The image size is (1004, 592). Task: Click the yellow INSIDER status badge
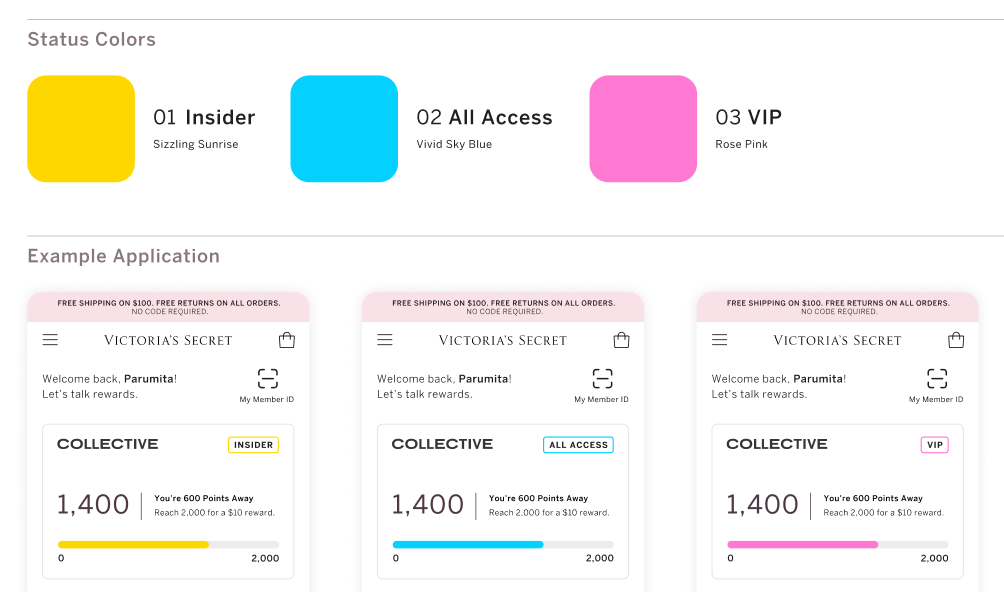click(x=253, y=445)
